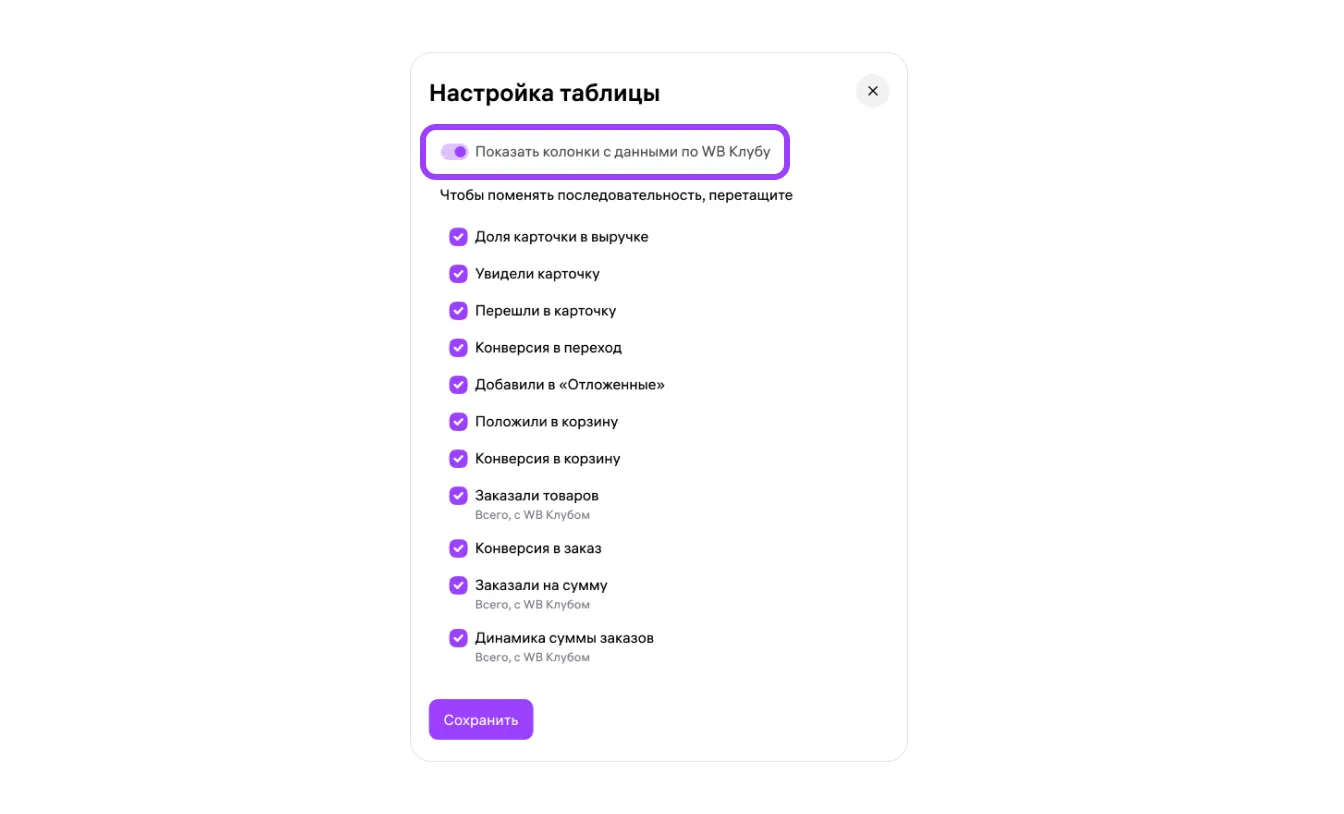Click the Положили в корзину label
1344x814 pixels.
[546, 422]
